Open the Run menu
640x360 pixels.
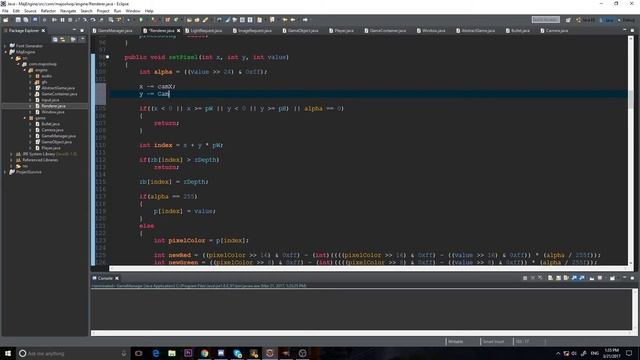[x=117, y=11]
